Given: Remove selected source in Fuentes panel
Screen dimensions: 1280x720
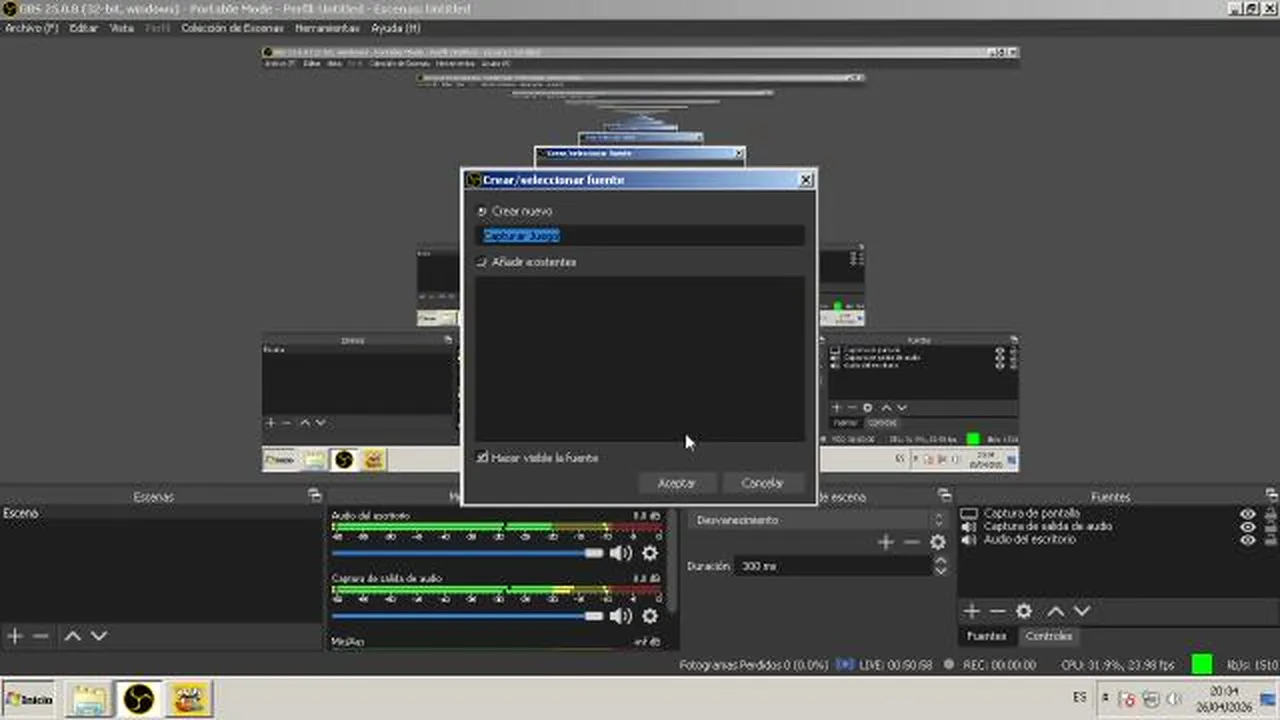Looking at the screenshot, I should (x=997, y=611).
